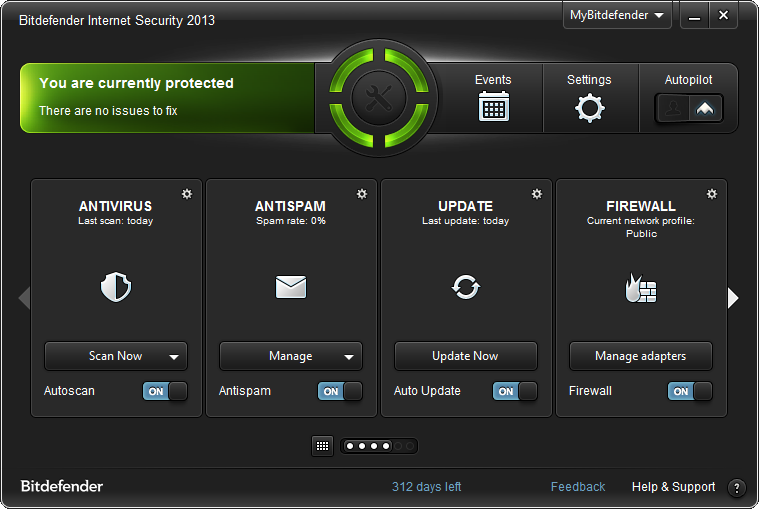The height and width of the screenshot is (509, 759).
Task: Click the Events calendar icon
Action: tap(493, 106)
